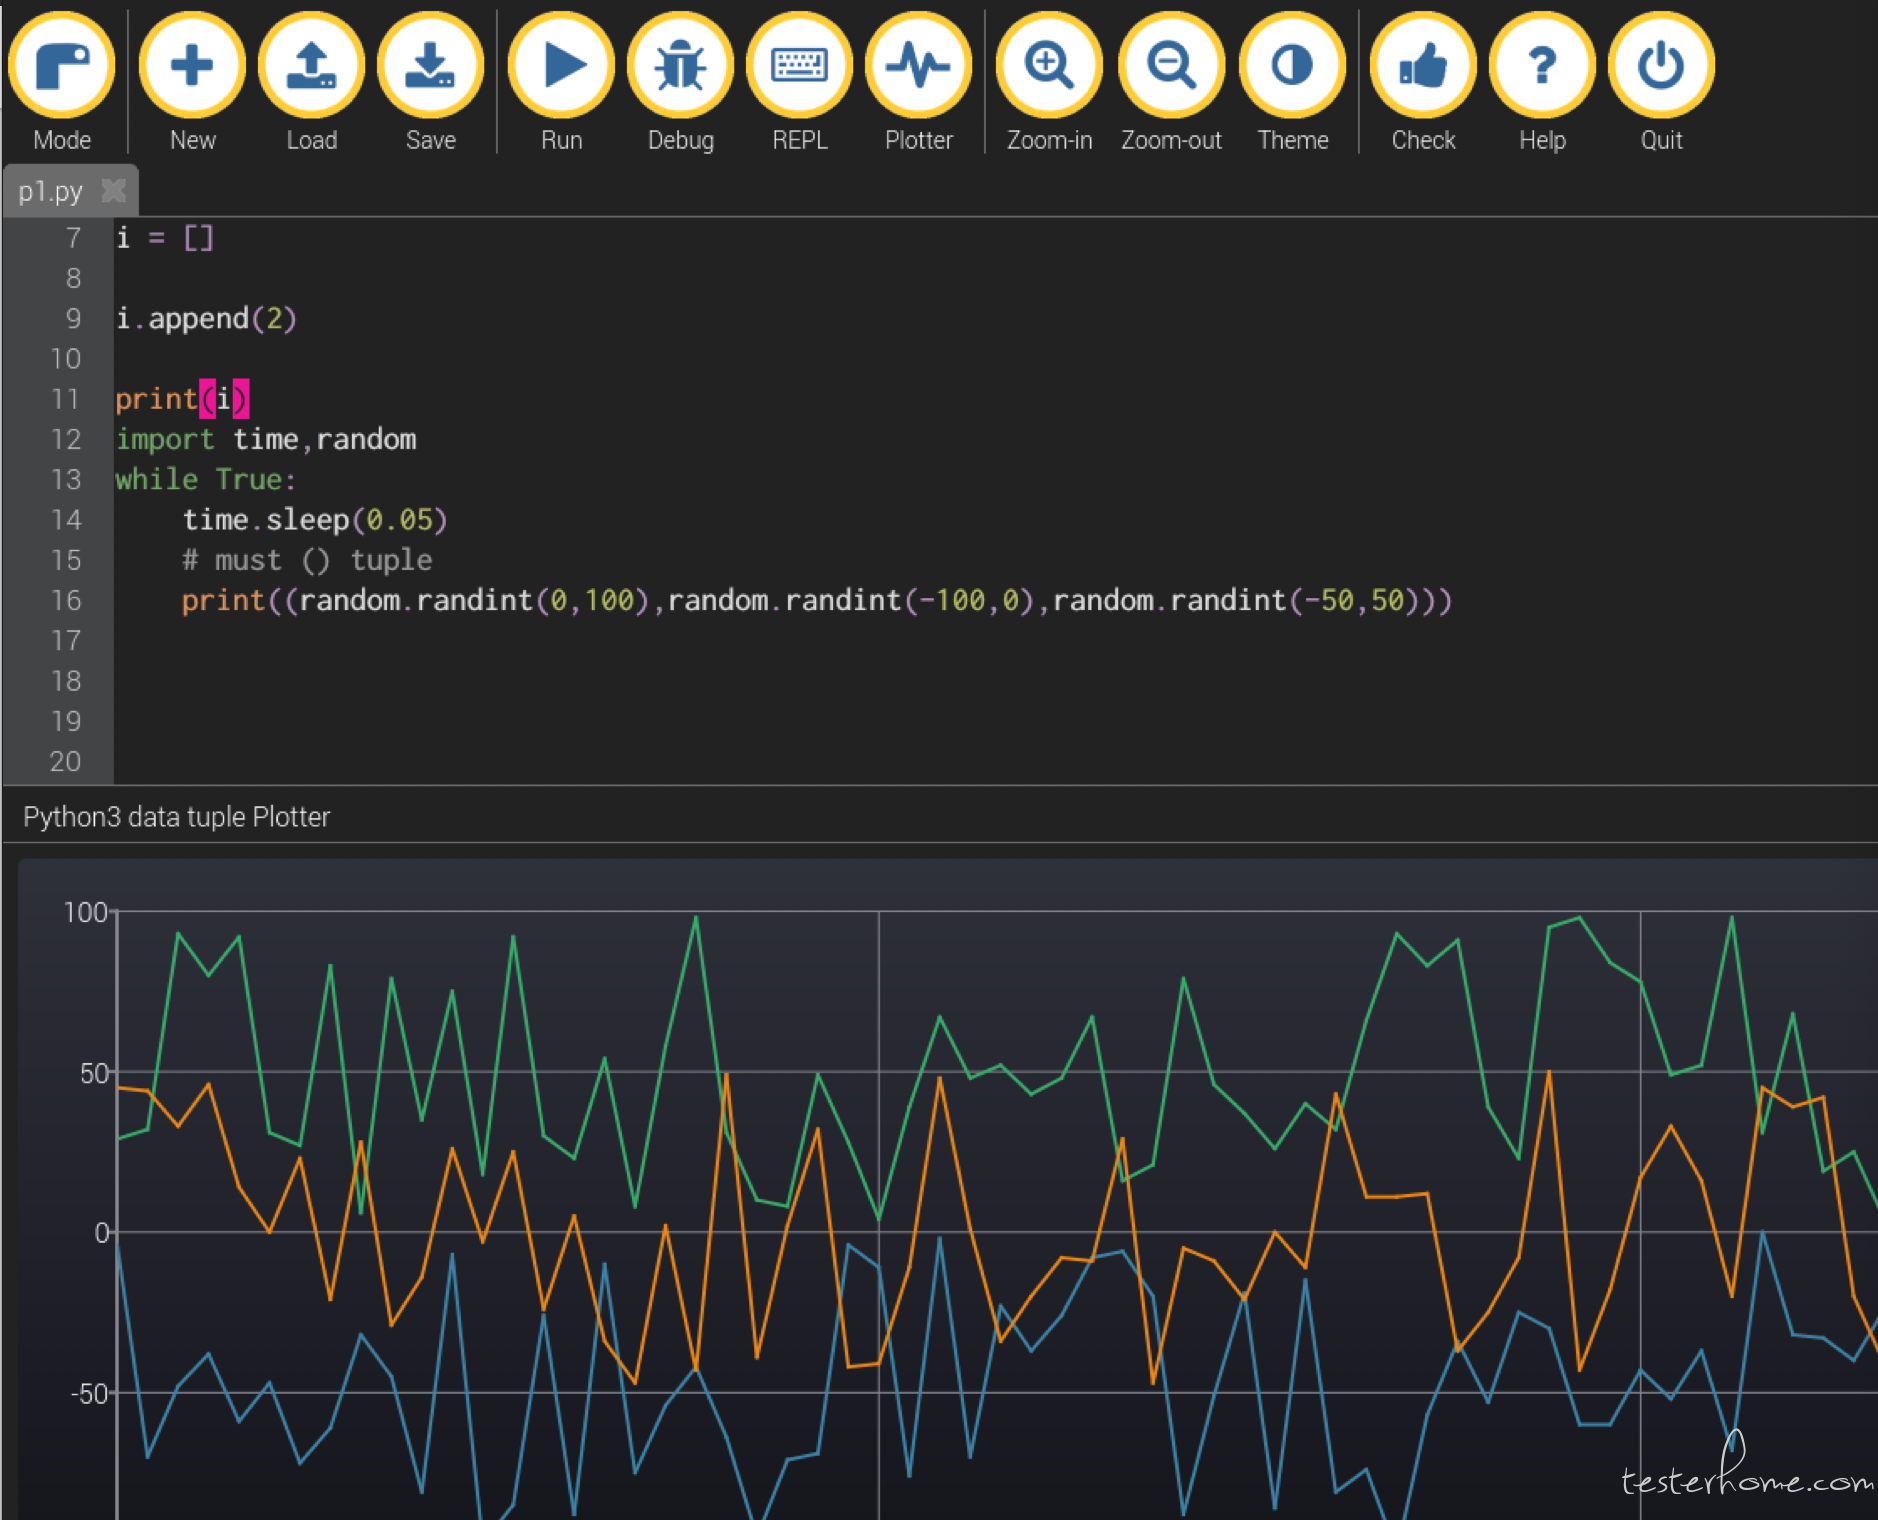
Task: Toggle the Plotter panel
Action: click(x=918, y=82)
